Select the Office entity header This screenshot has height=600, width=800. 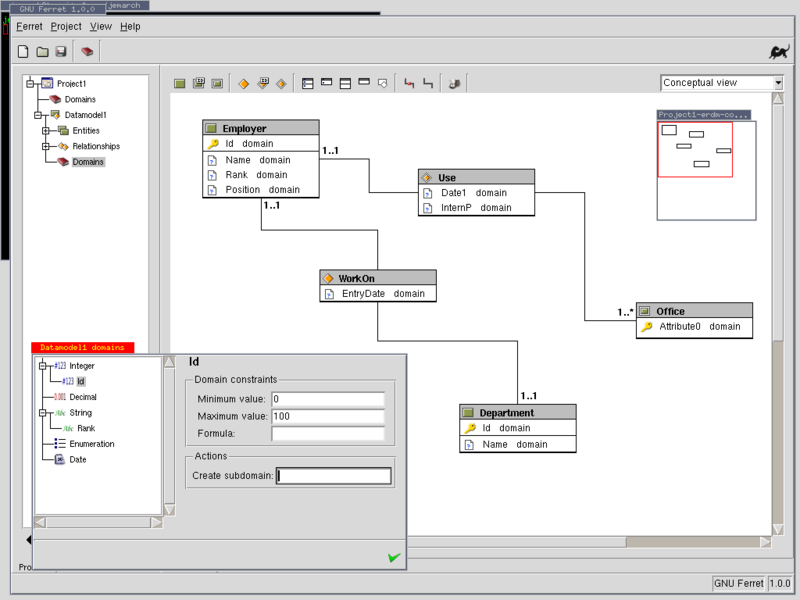(x=694, y=311)
